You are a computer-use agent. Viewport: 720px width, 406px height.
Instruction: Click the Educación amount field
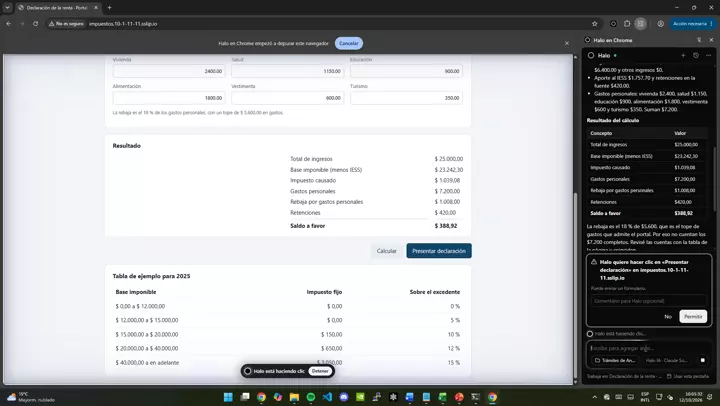(406, 71)
